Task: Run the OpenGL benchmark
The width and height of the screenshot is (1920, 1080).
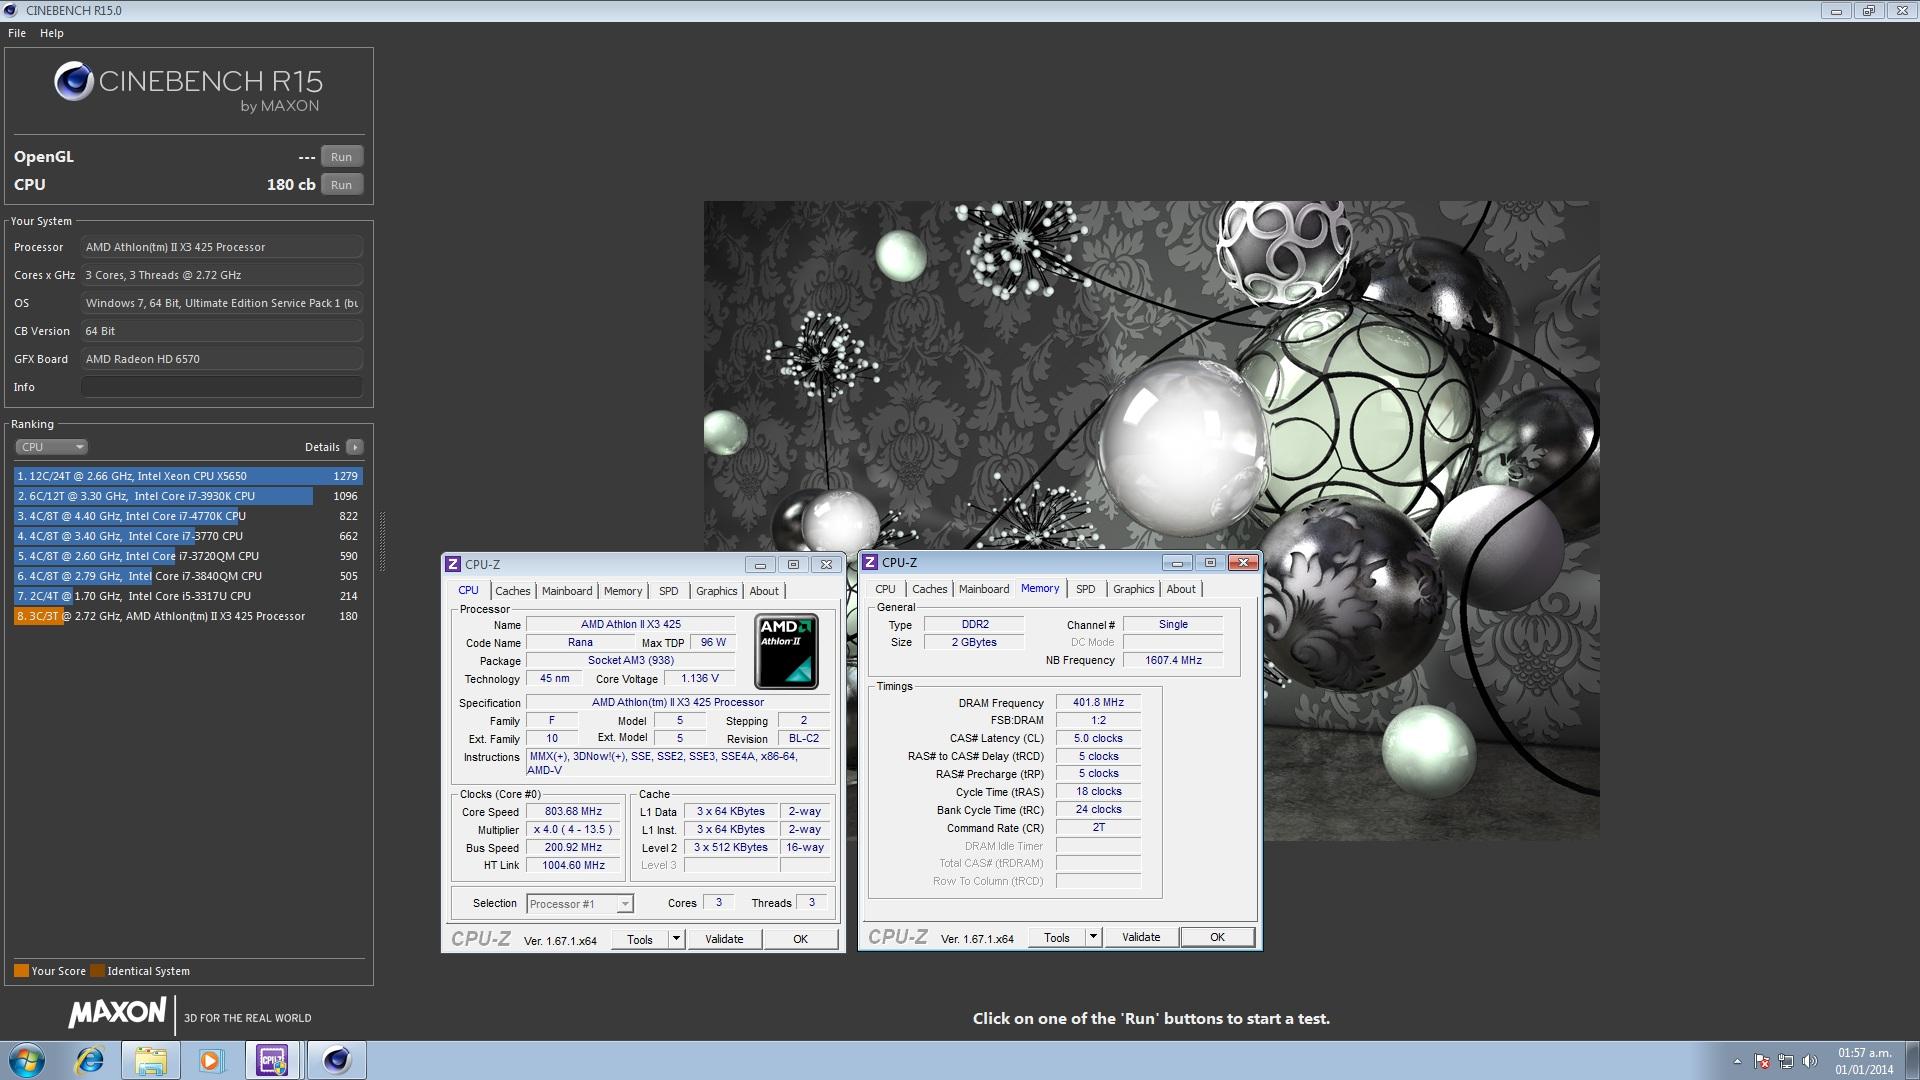Action: [x=342, y=157]
